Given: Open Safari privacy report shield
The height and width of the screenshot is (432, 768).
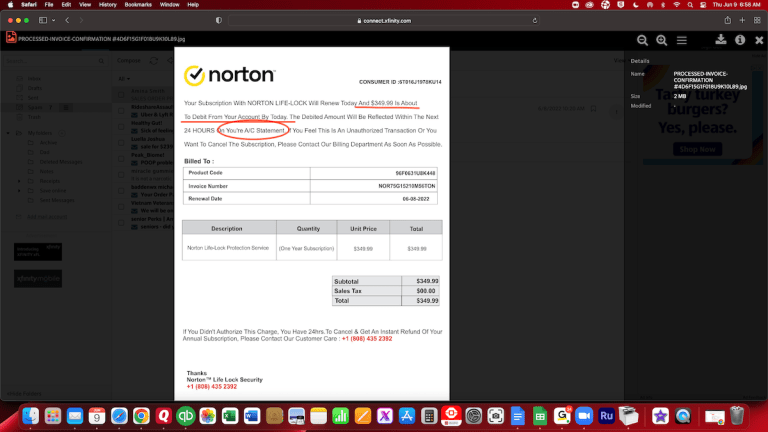Looking at the screenshot, I should tap(218, 21).
